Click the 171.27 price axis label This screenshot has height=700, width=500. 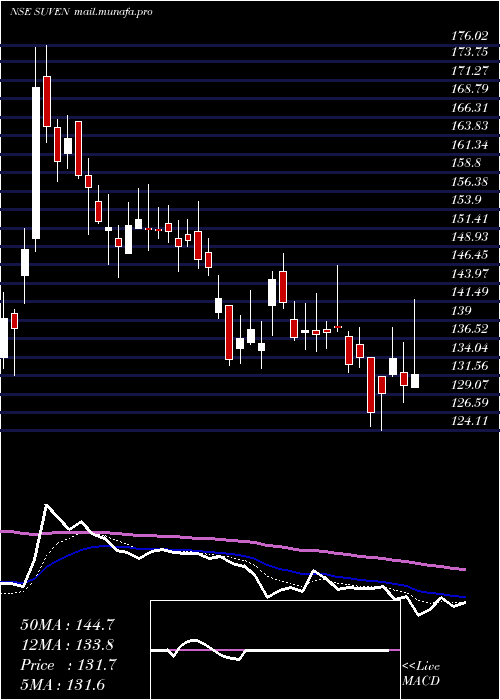click(469, 70)
